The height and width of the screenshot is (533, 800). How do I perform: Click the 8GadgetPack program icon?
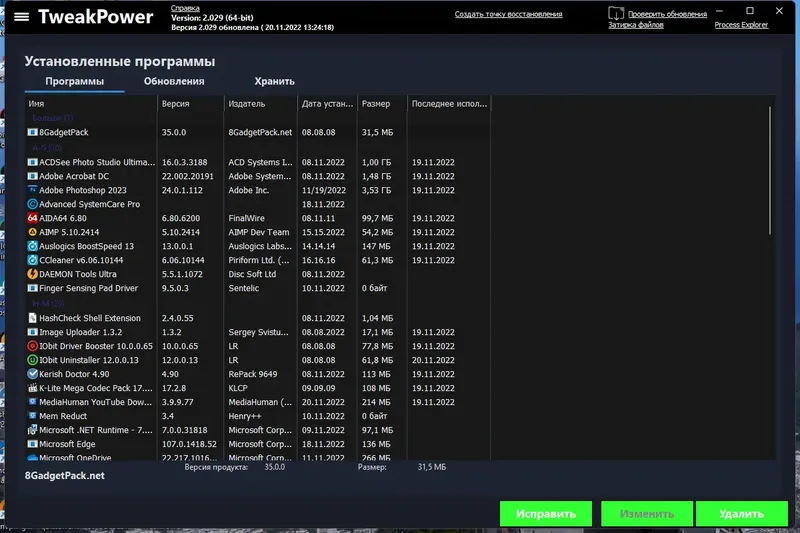click(33, 132)
